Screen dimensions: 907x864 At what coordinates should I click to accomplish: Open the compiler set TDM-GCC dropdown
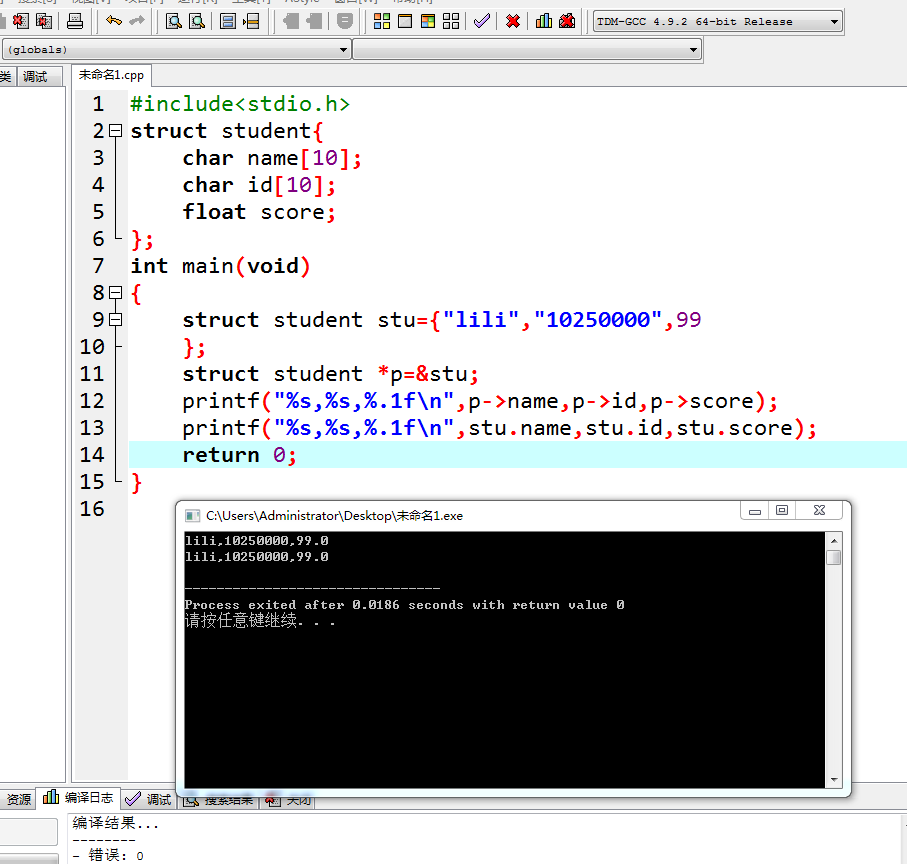tap(717, 22)
